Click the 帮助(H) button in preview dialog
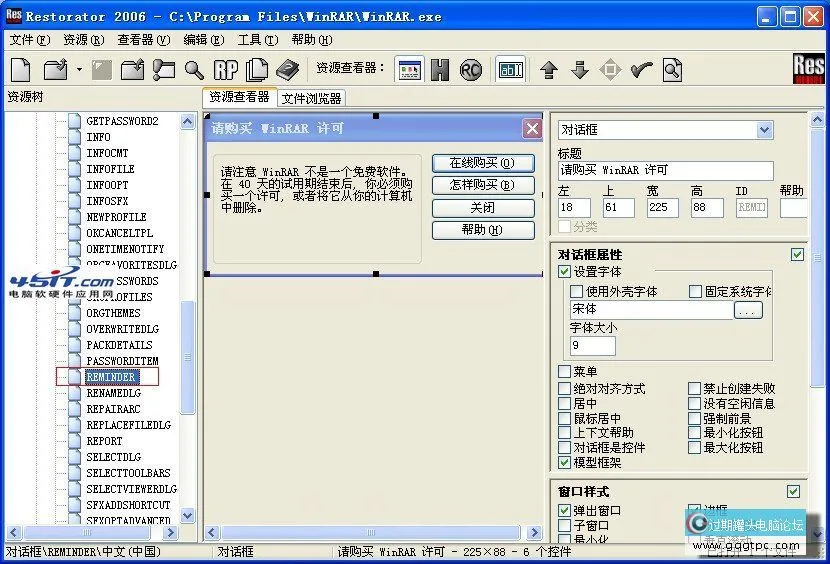The image size is (830, 564). 483,230
